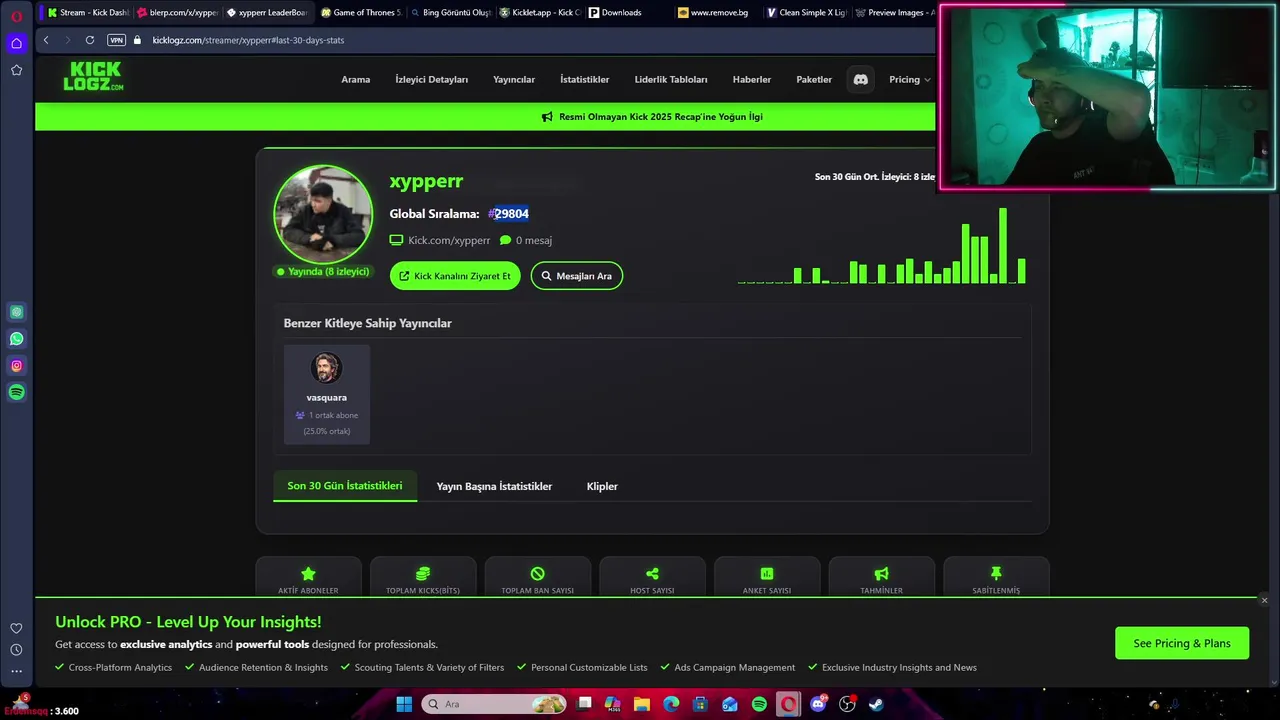
Task: Open the heart icon in Opera sidebar
Action: (16, 628)
